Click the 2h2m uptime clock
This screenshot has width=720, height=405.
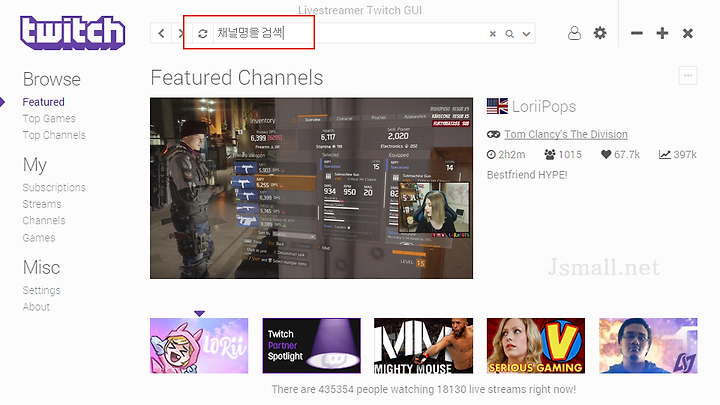coord(491,155)
